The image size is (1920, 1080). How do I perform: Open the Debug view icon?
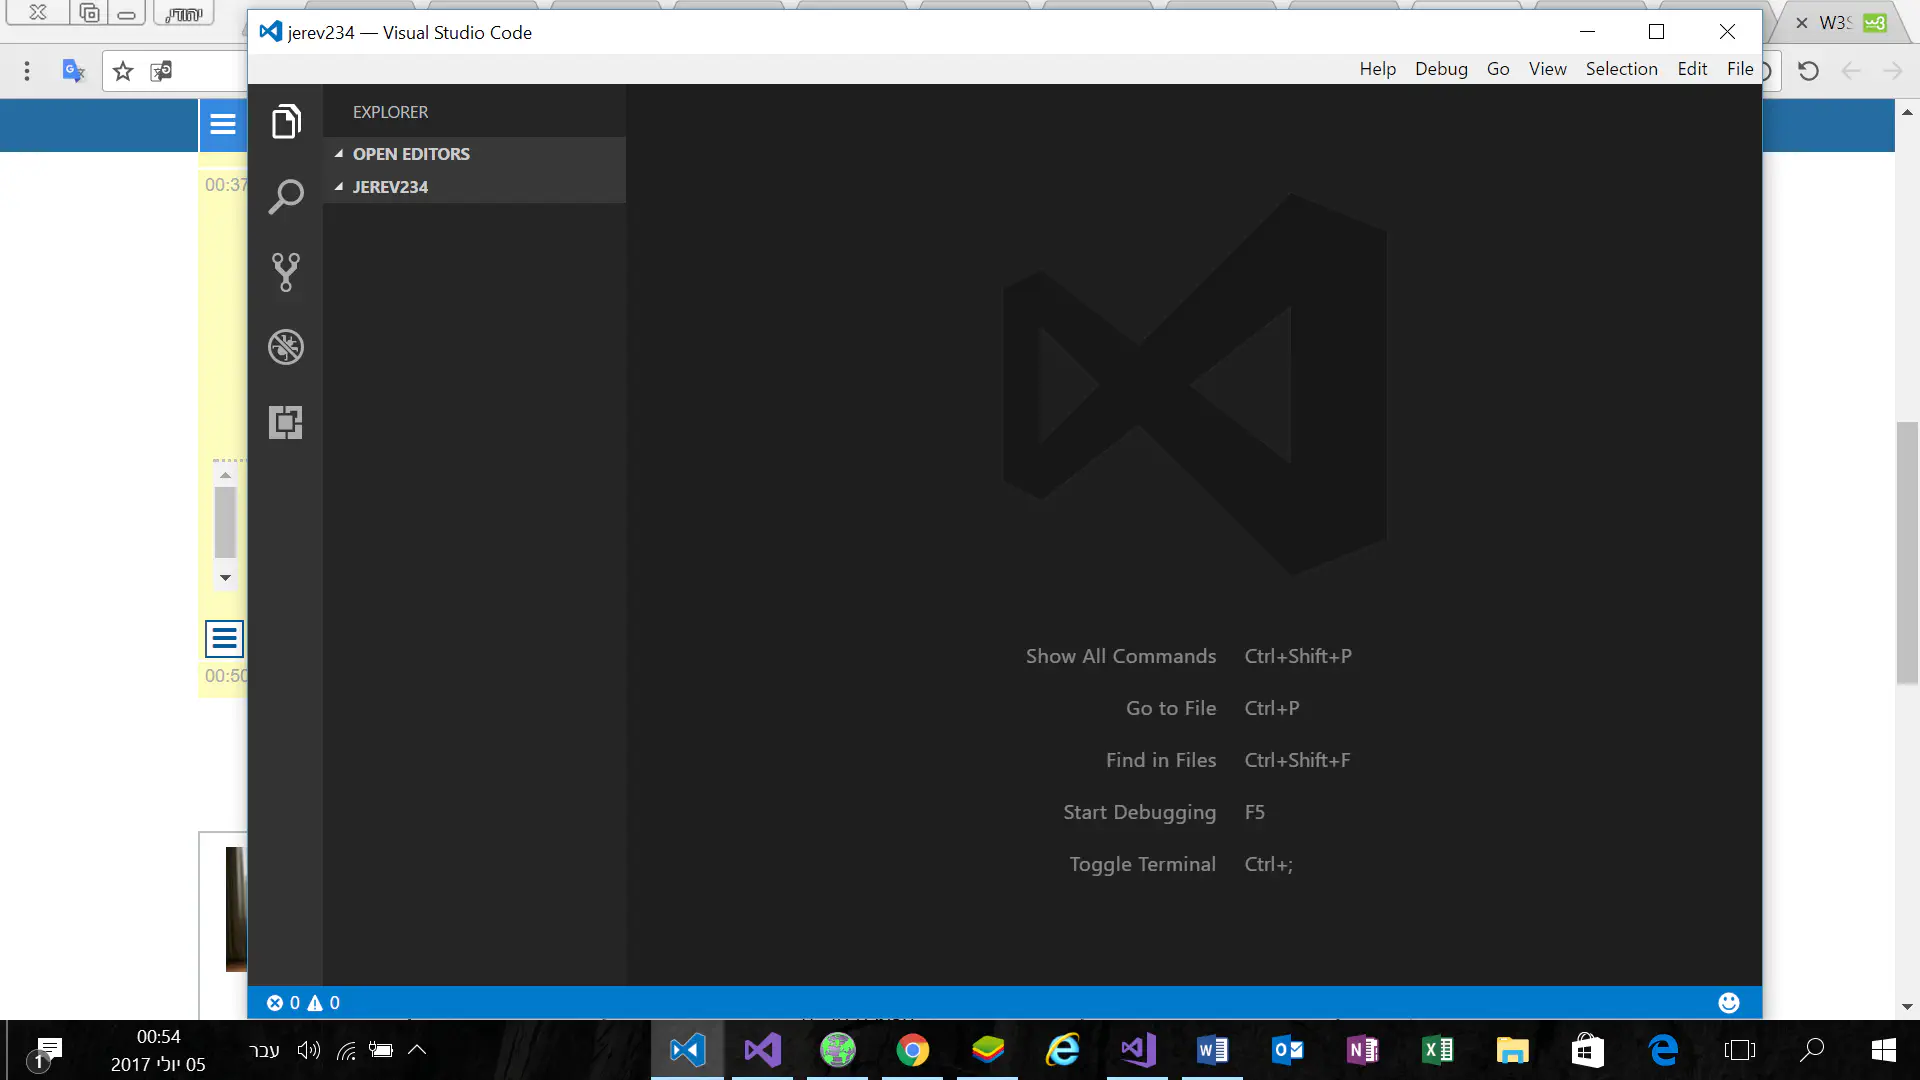point(286,347)
